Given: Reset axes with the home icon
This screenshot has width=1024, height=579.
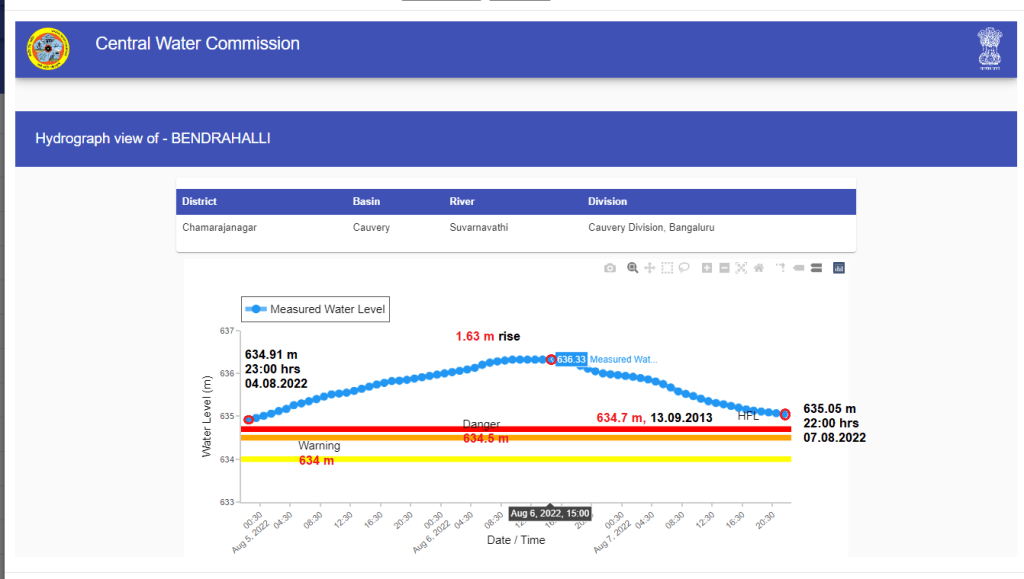Looking at the screenshot, I should pyautogui.click(x=758, y=268).
